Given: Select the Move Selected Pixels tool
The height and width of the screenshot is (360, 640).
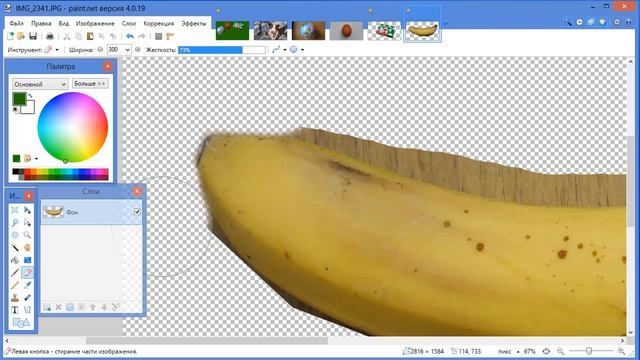Looking at the screenshot, I should tap(27, 210).
